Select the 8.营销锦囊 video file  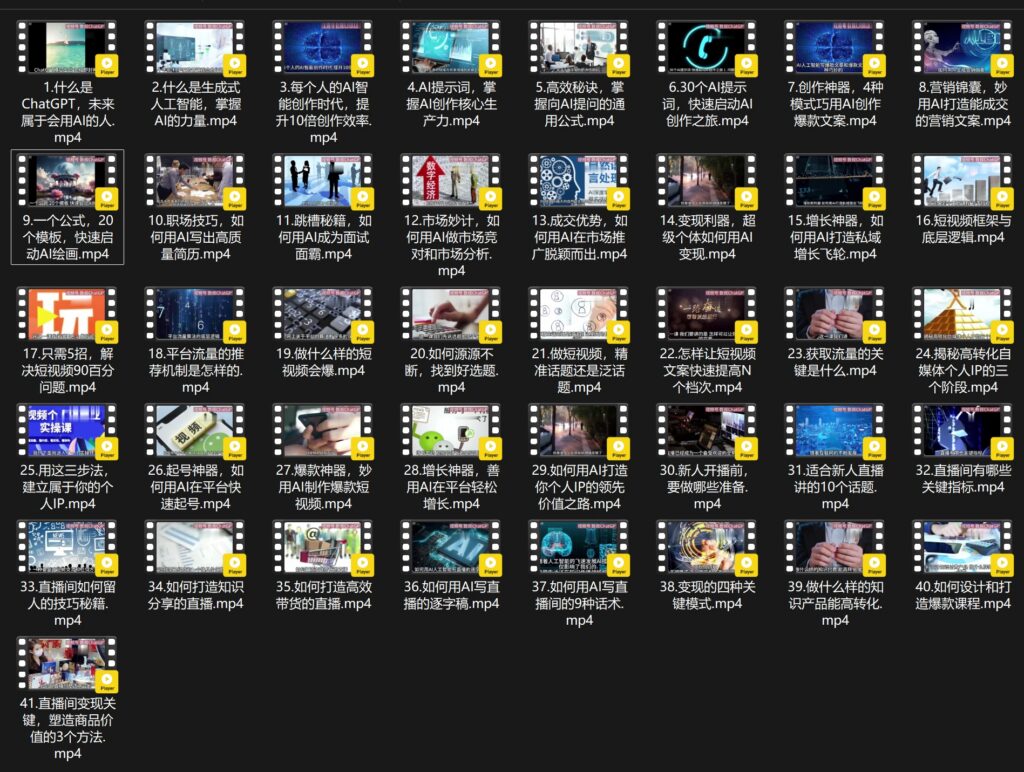963,48
